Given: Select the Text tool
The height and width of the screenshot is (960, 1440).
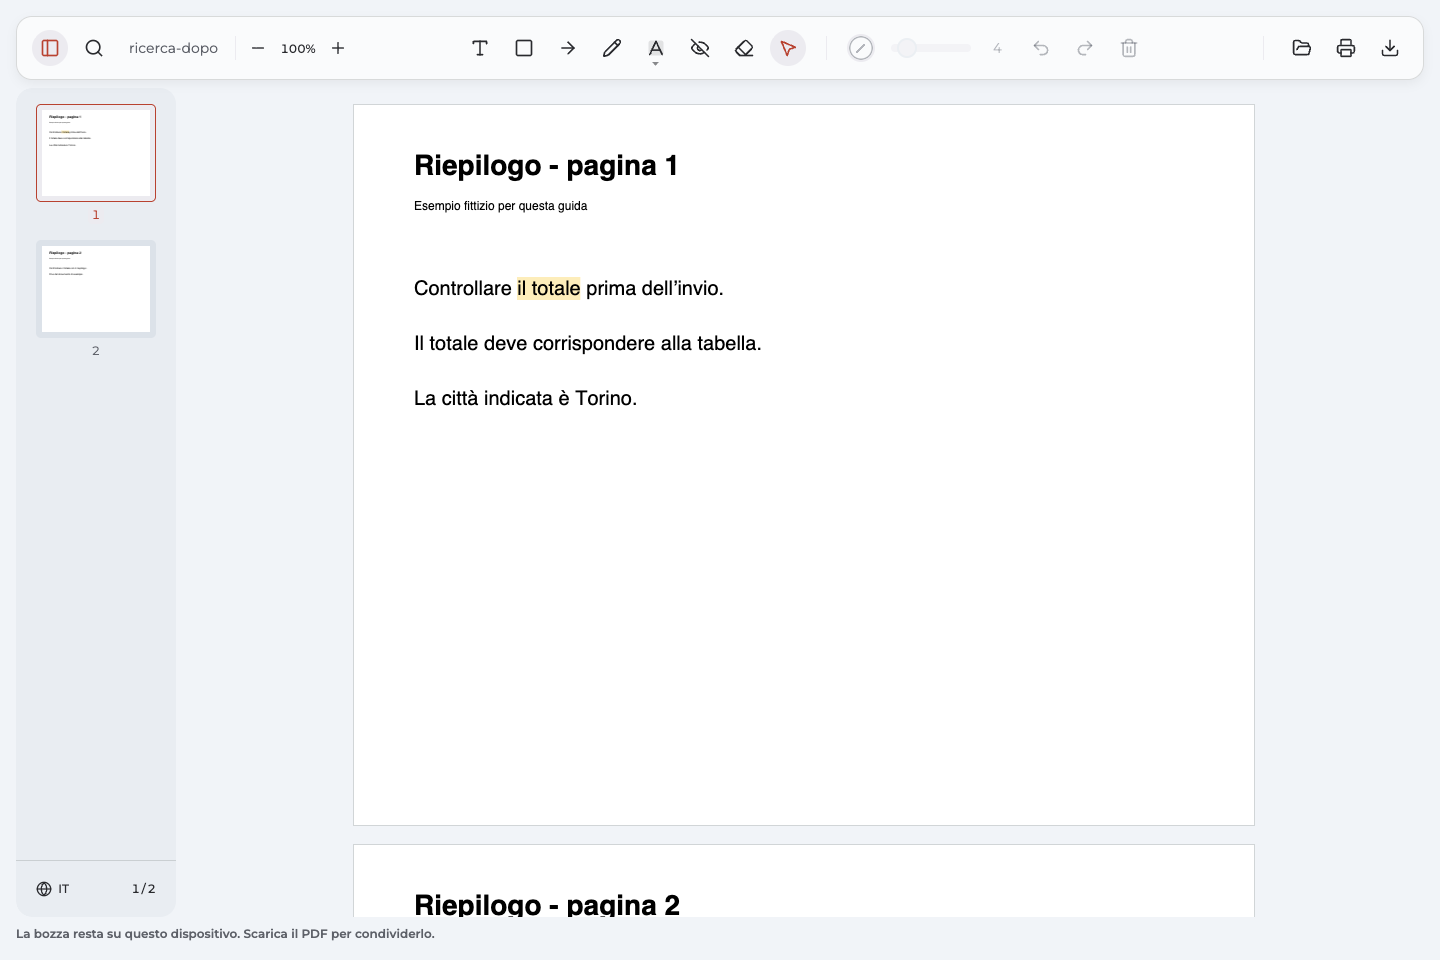Looking at the screenshot, I should pos(480,48).
